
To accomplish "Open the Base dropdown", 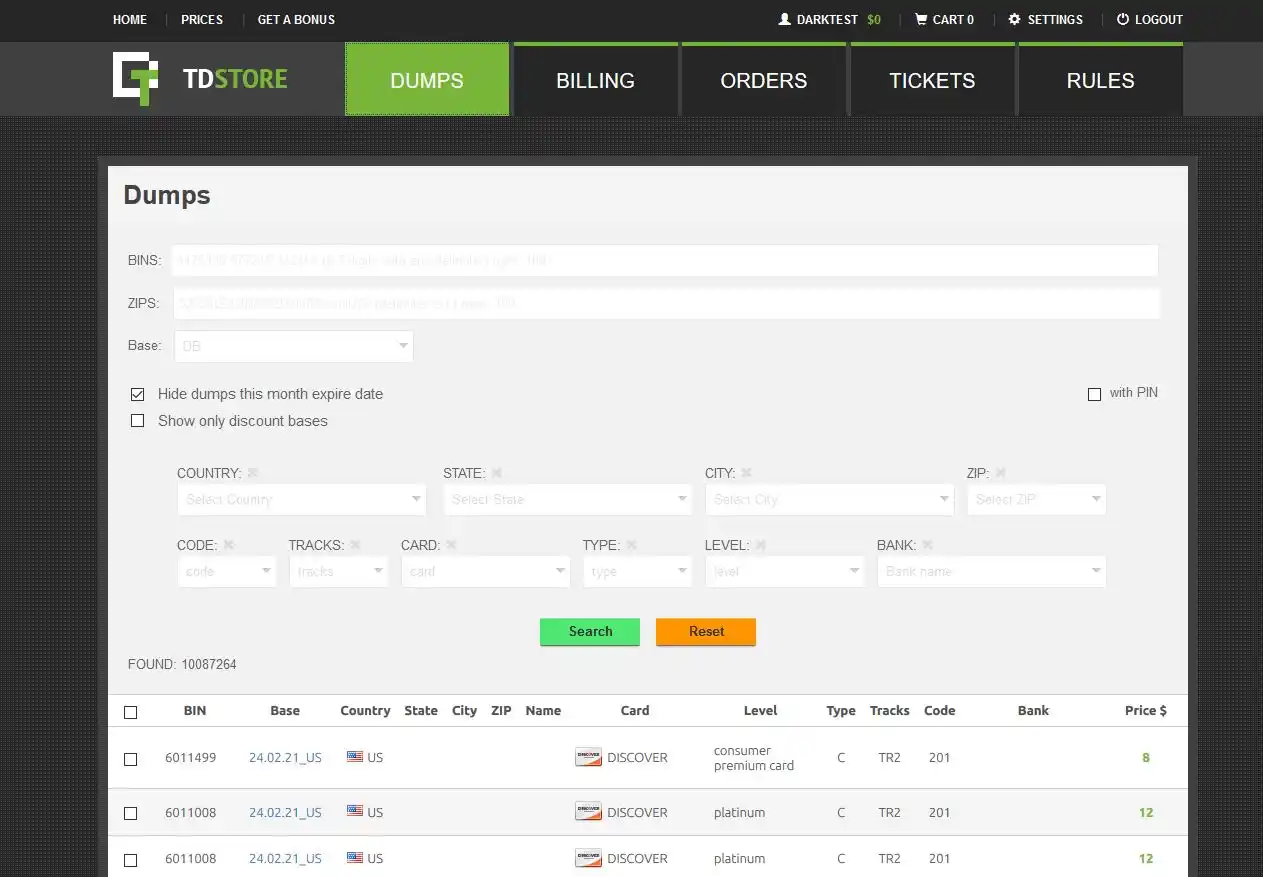I will [x=294, y=346].
